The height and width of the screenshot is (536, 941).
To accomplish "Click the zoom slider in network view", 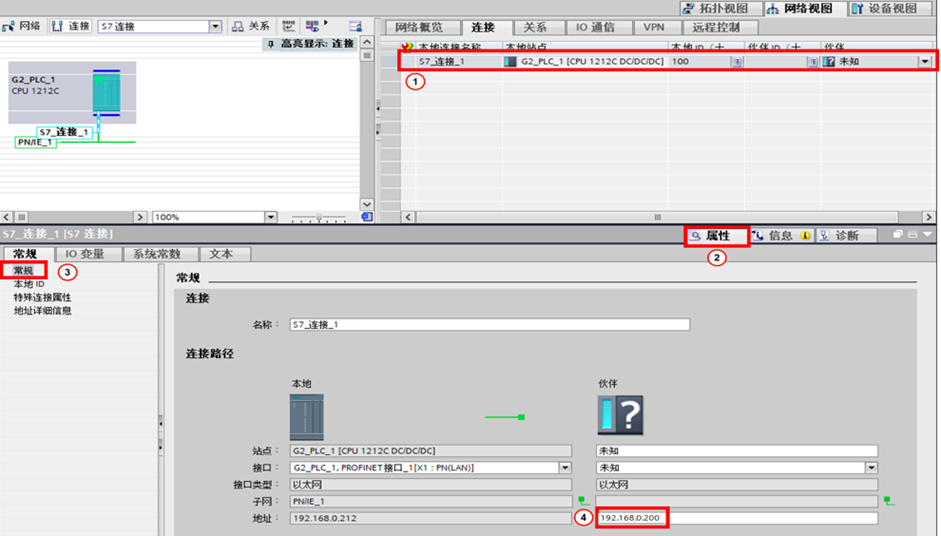I will click(x=318, y=217).
